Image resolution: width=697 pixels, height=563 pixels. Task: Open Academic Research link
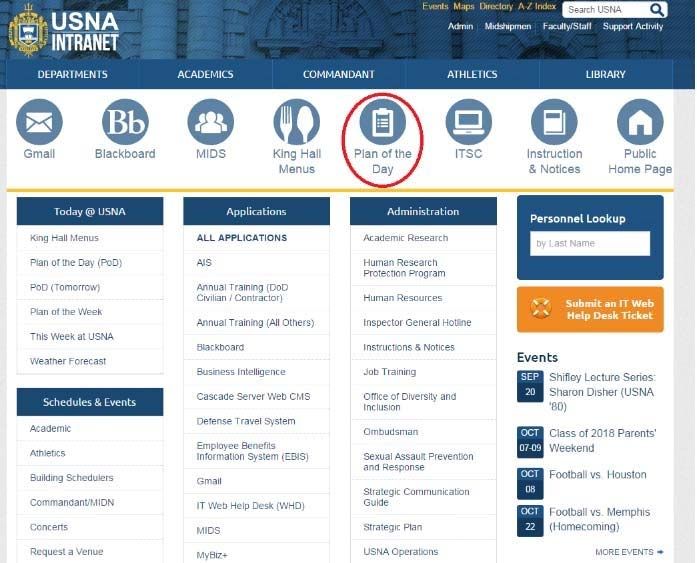click(x=405, y=238)
